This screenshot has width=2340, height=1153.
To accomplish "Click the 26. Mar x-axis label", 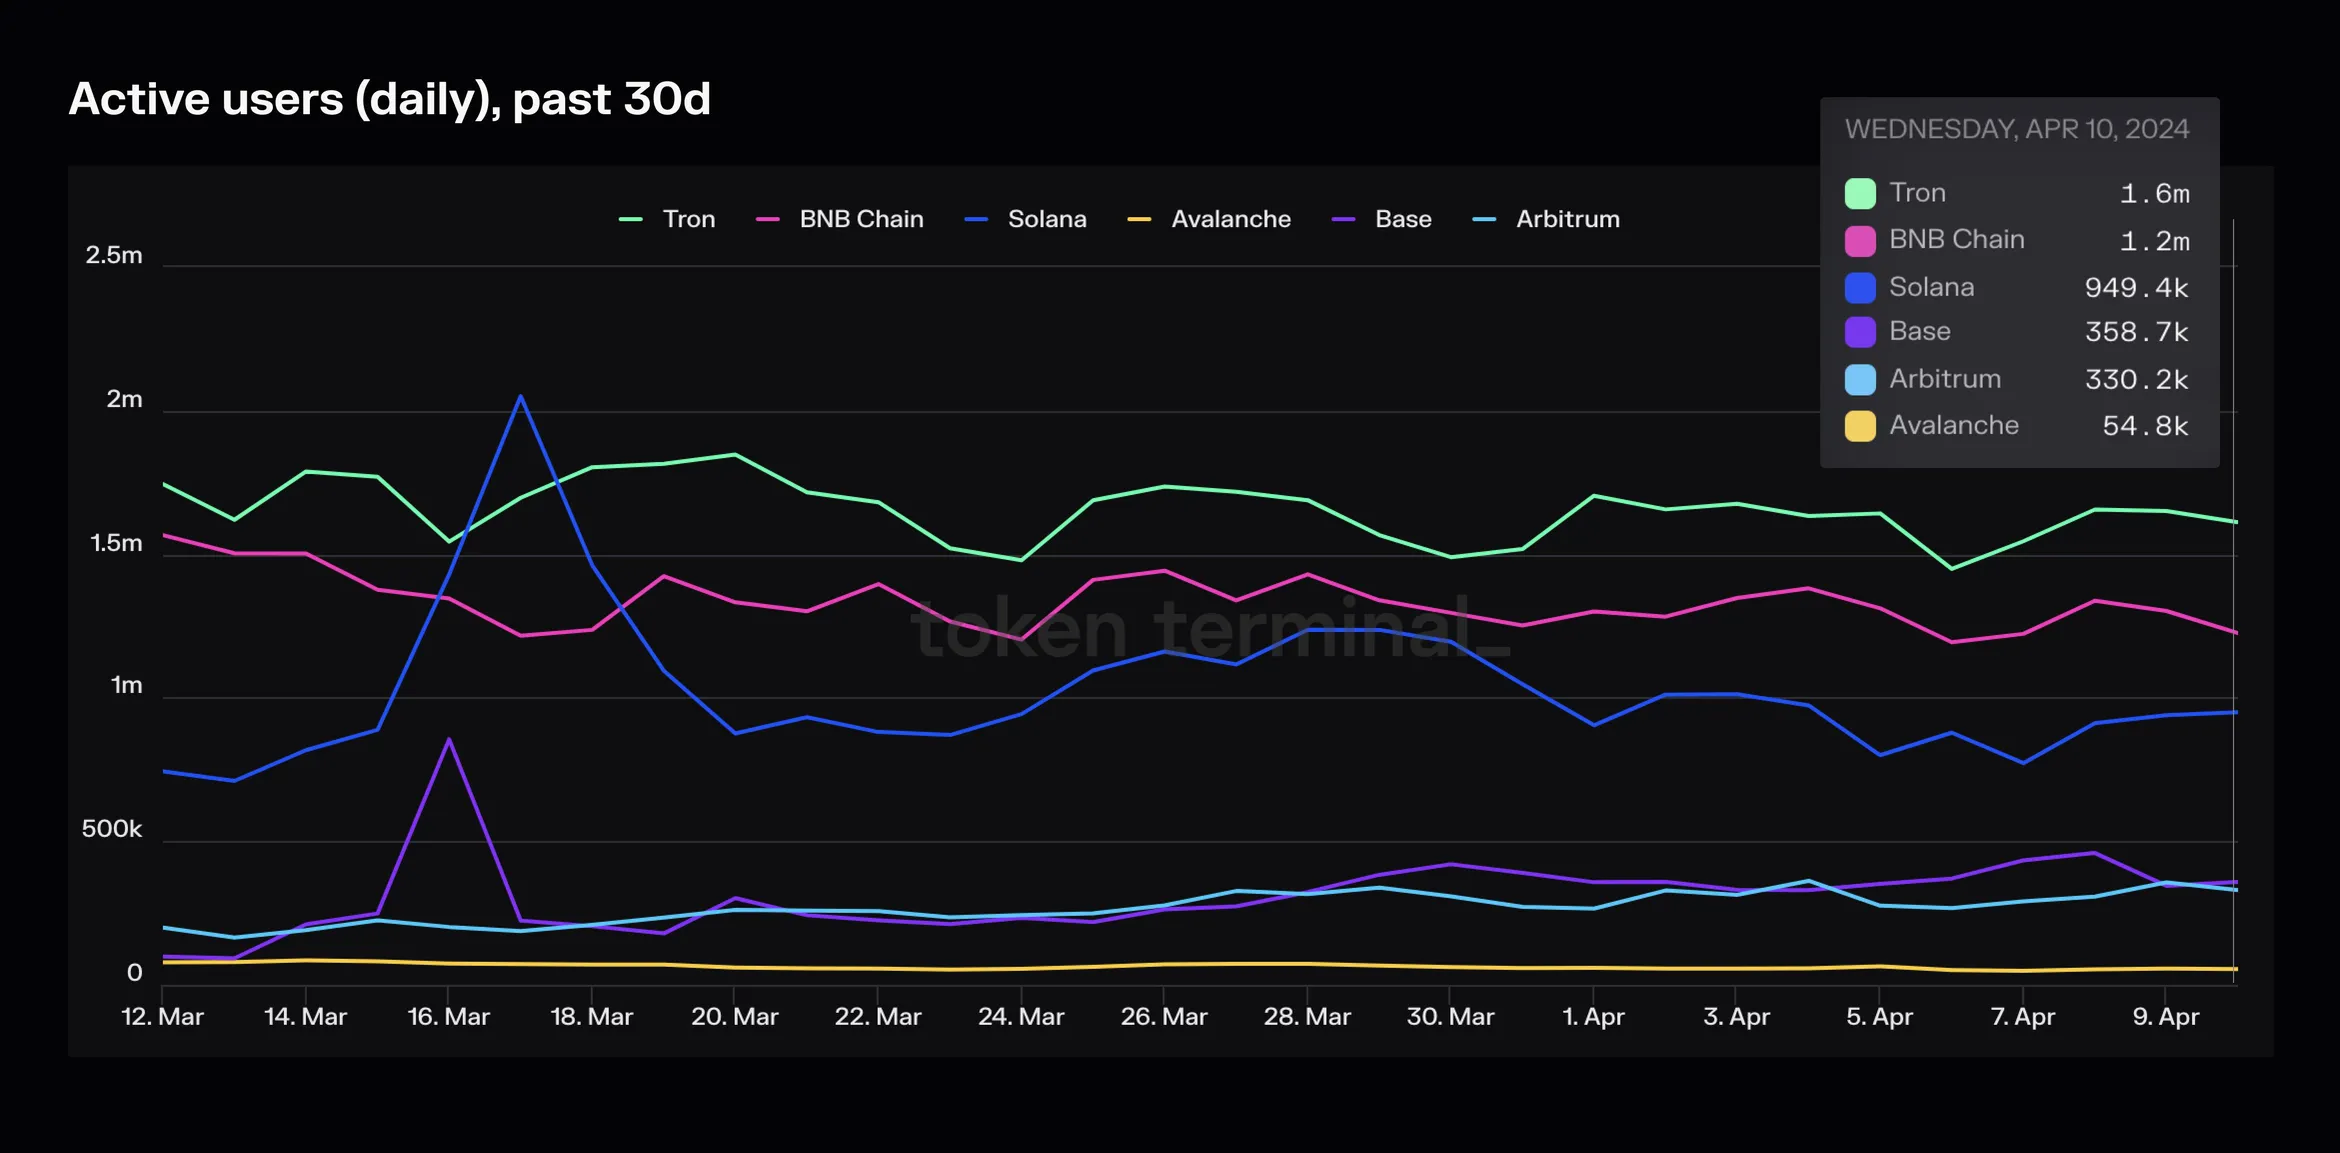I will [1164, 1017].
